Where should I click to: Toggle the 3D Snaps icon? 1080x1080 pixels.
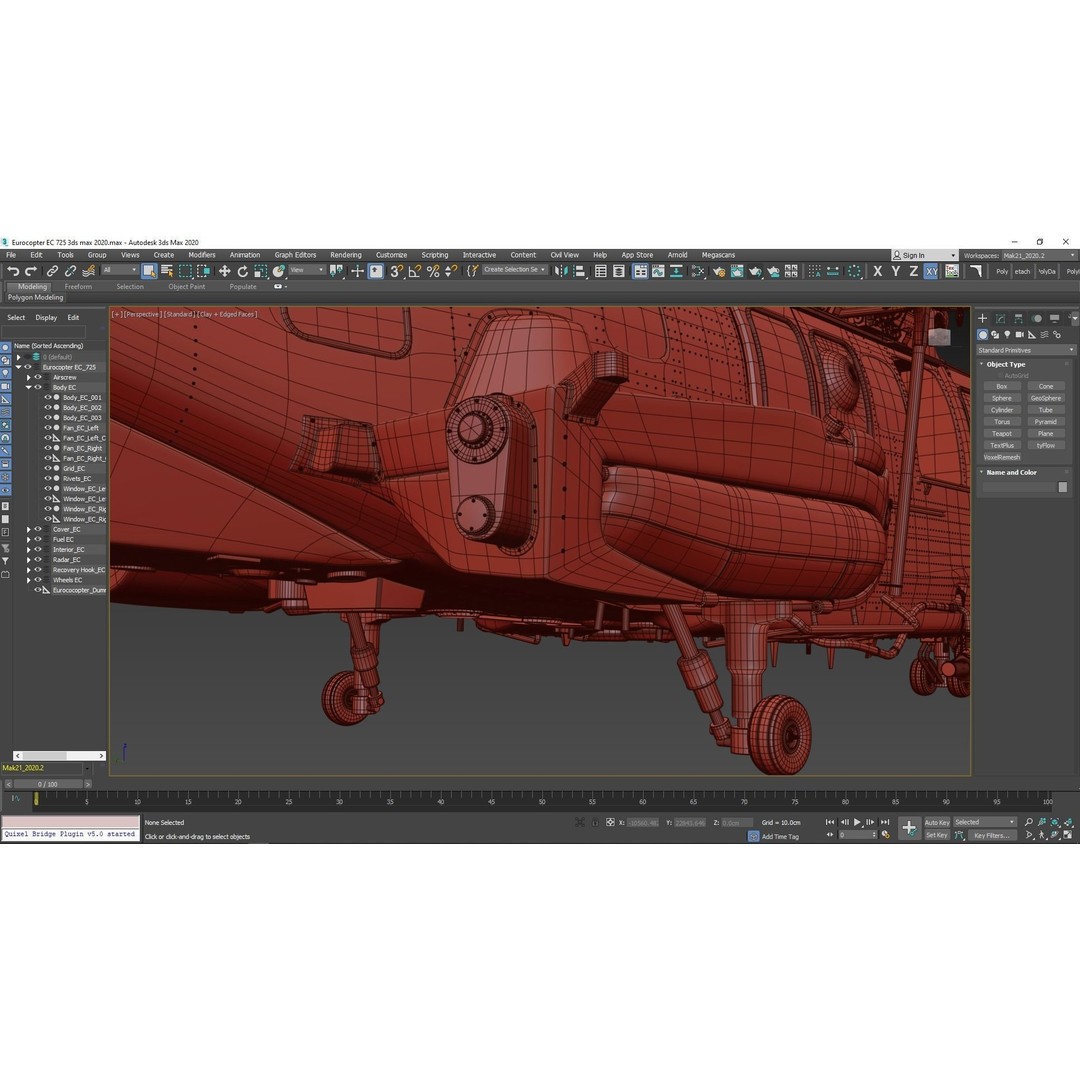[x=397, y=271]
